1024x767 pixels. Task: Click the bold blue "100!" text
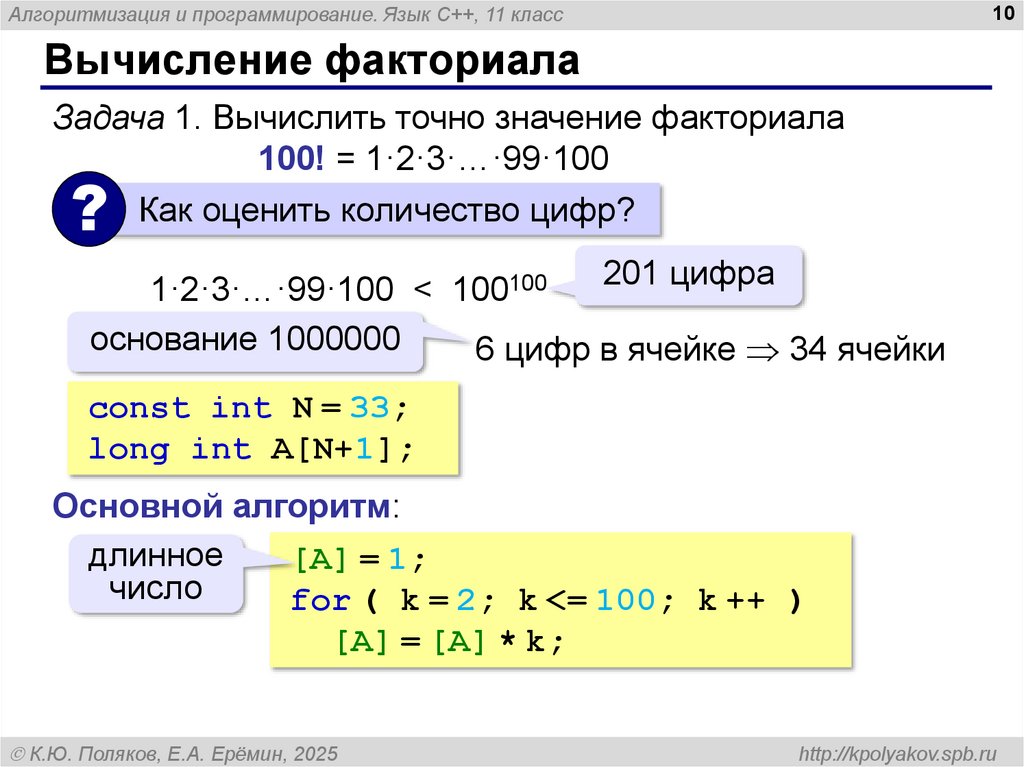(291, 158)
